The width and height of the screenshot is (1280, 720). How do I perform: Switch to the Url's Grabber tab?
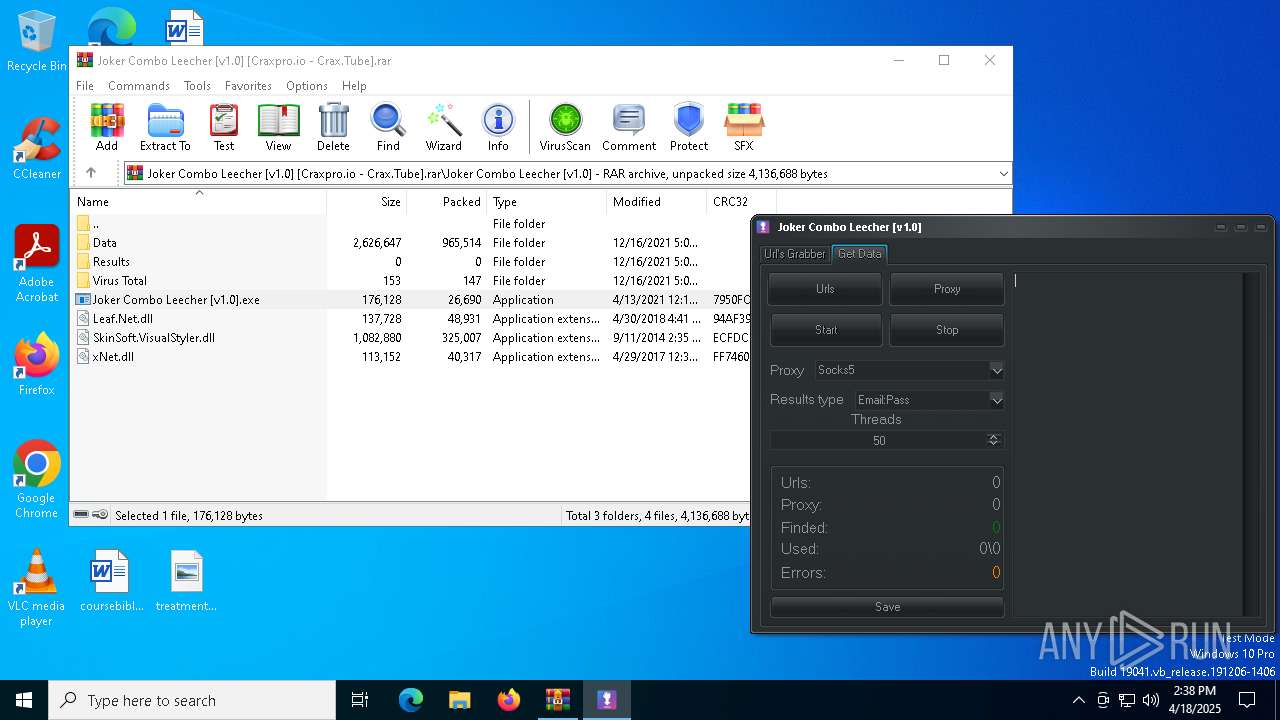pyautogui.click(x=795, y=254)
